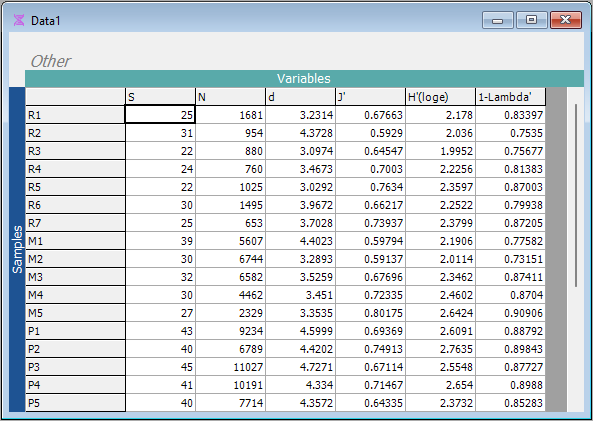Select row header R3
Viewport: 593px width, 421px height.
75,151
